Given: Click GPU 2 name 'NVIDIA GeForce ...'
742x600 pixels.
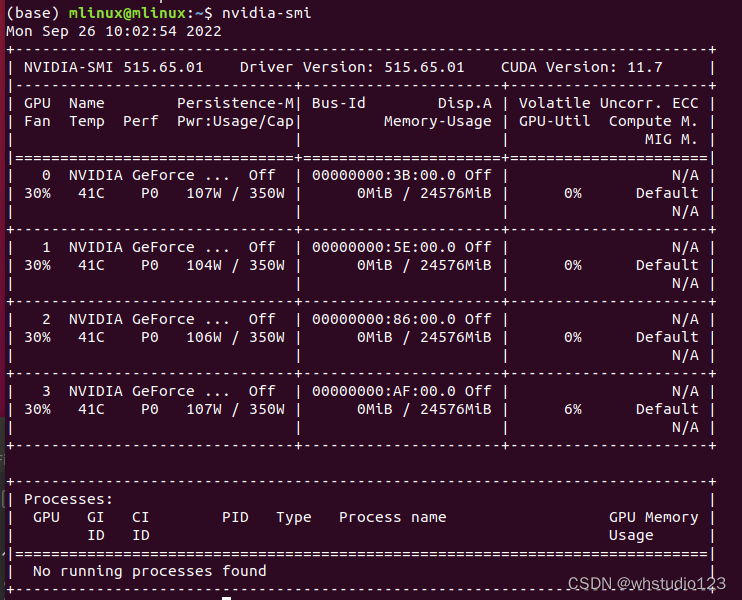Looking at the screenshot, I should tap(150, 319).
